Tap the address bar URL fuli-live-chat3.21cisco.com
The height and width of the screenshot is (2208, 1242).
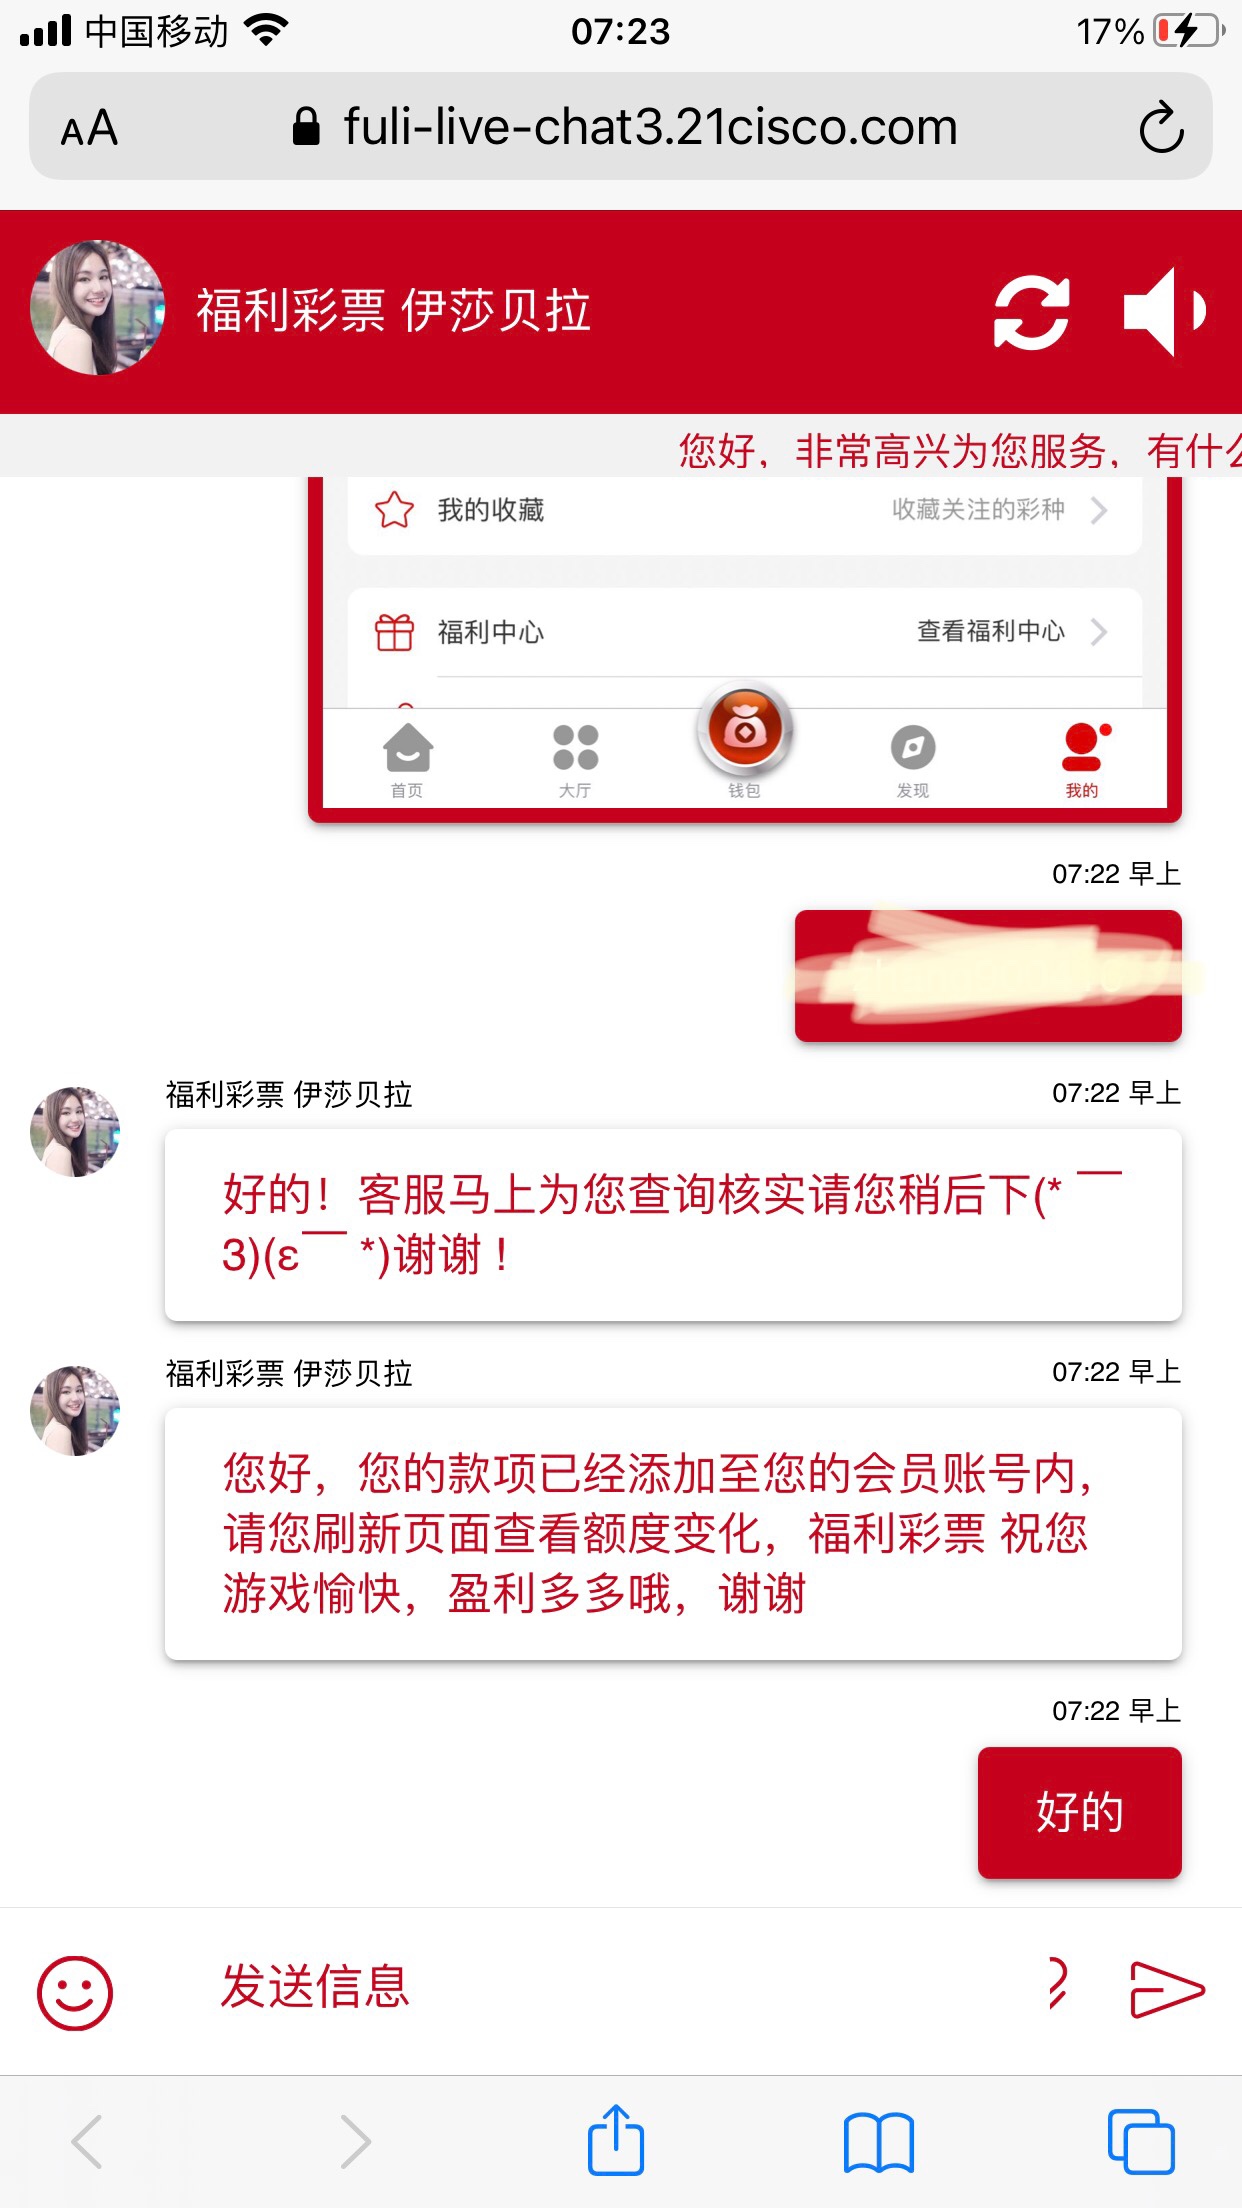[x=650, y=127]
